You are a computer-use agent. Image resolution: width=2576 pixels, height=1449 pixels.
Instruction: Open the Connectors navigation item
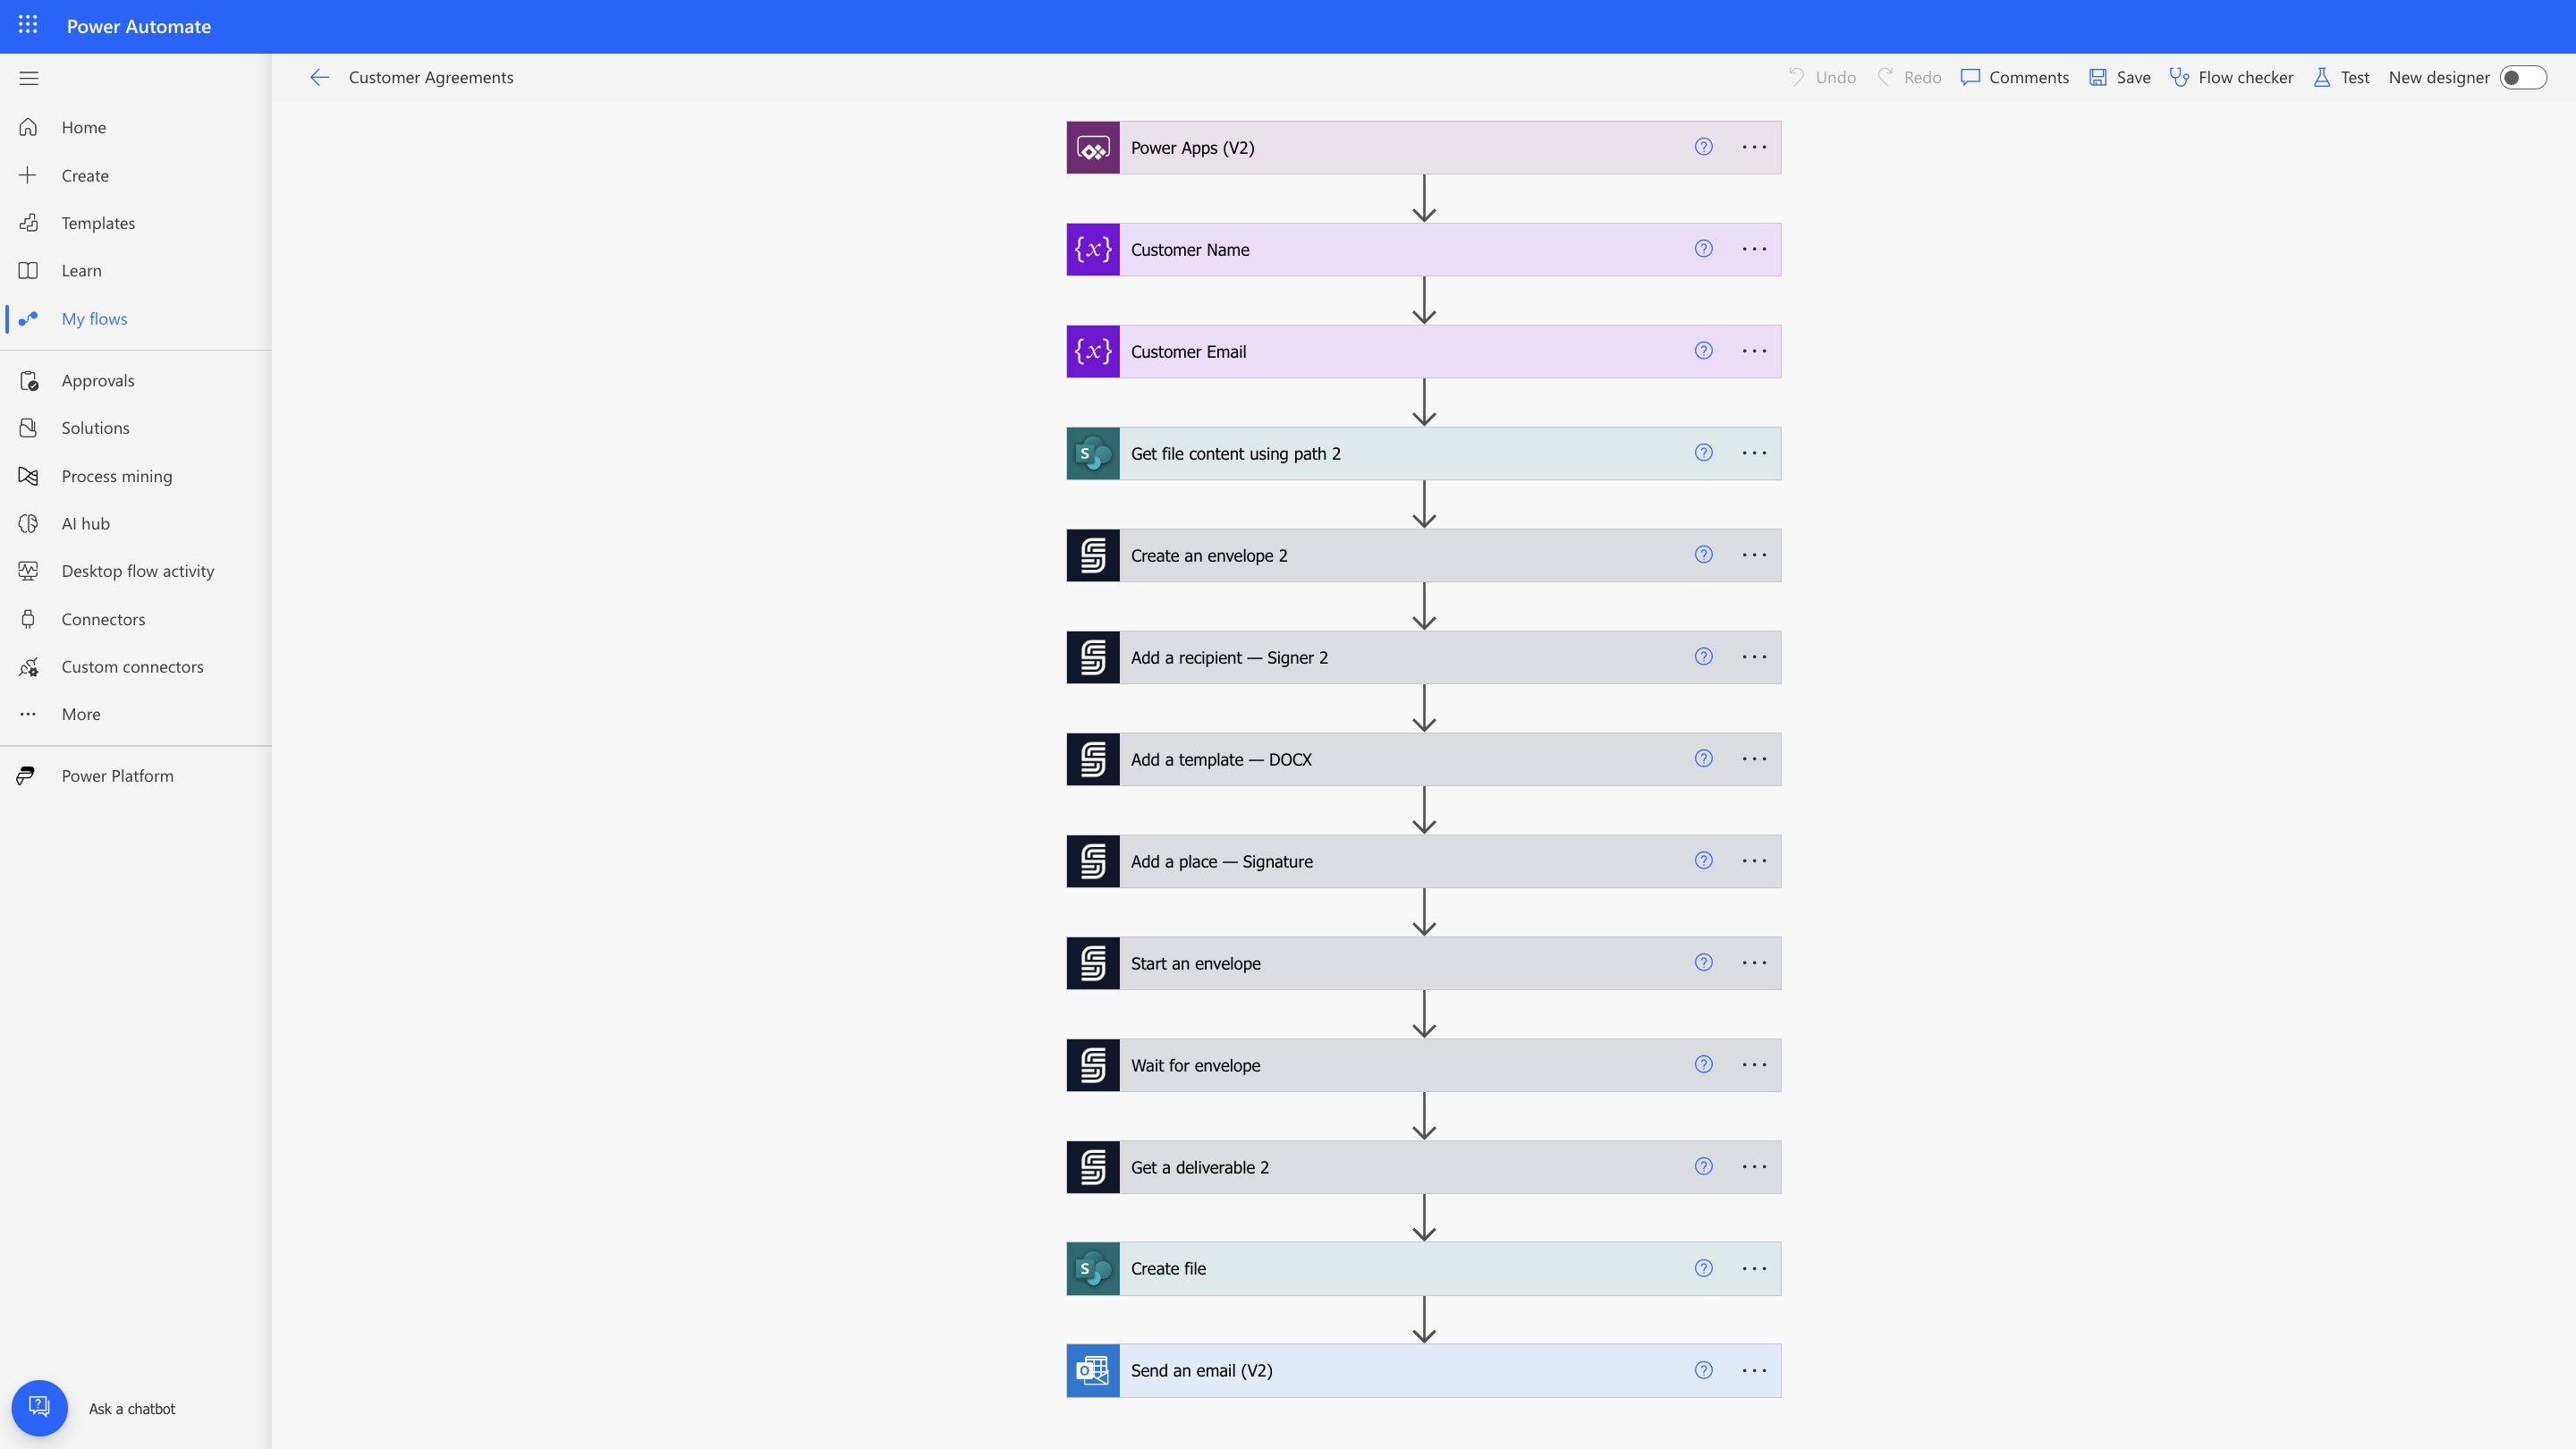pos(103,619)
